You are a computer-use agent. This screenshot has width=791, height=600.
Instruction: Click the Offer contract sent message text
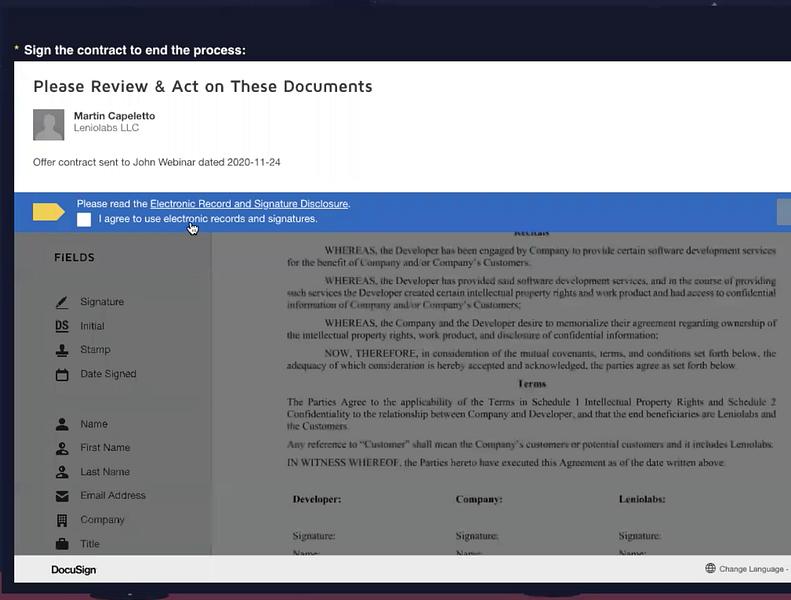tap(157, 162)
